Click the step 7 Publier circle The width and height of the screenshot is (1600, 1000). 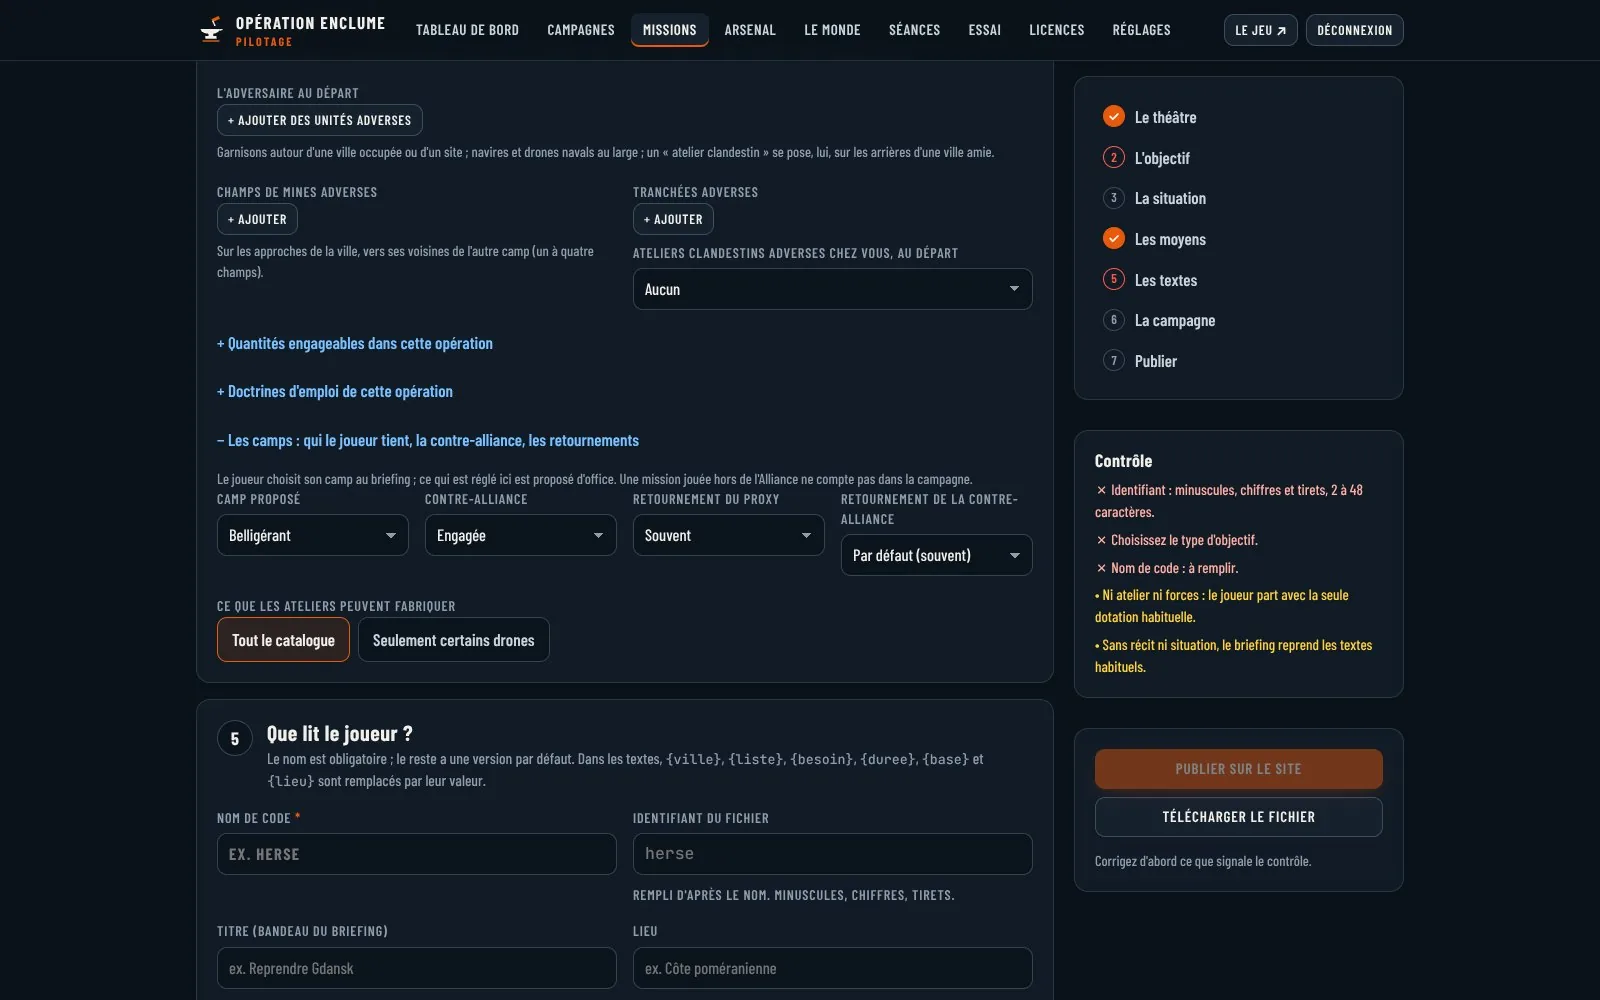tap(1113, 361)
